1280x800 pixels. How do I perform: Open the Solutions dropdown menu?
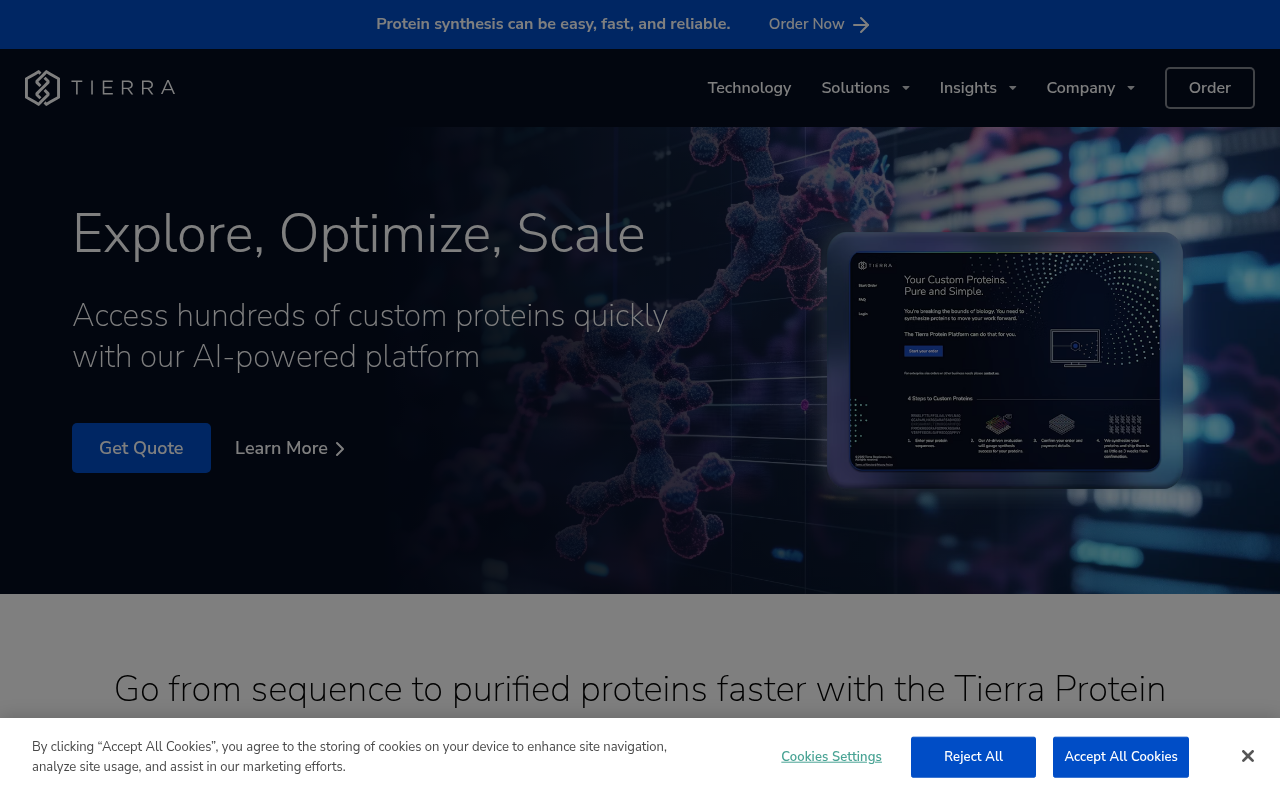click(855, 88)
